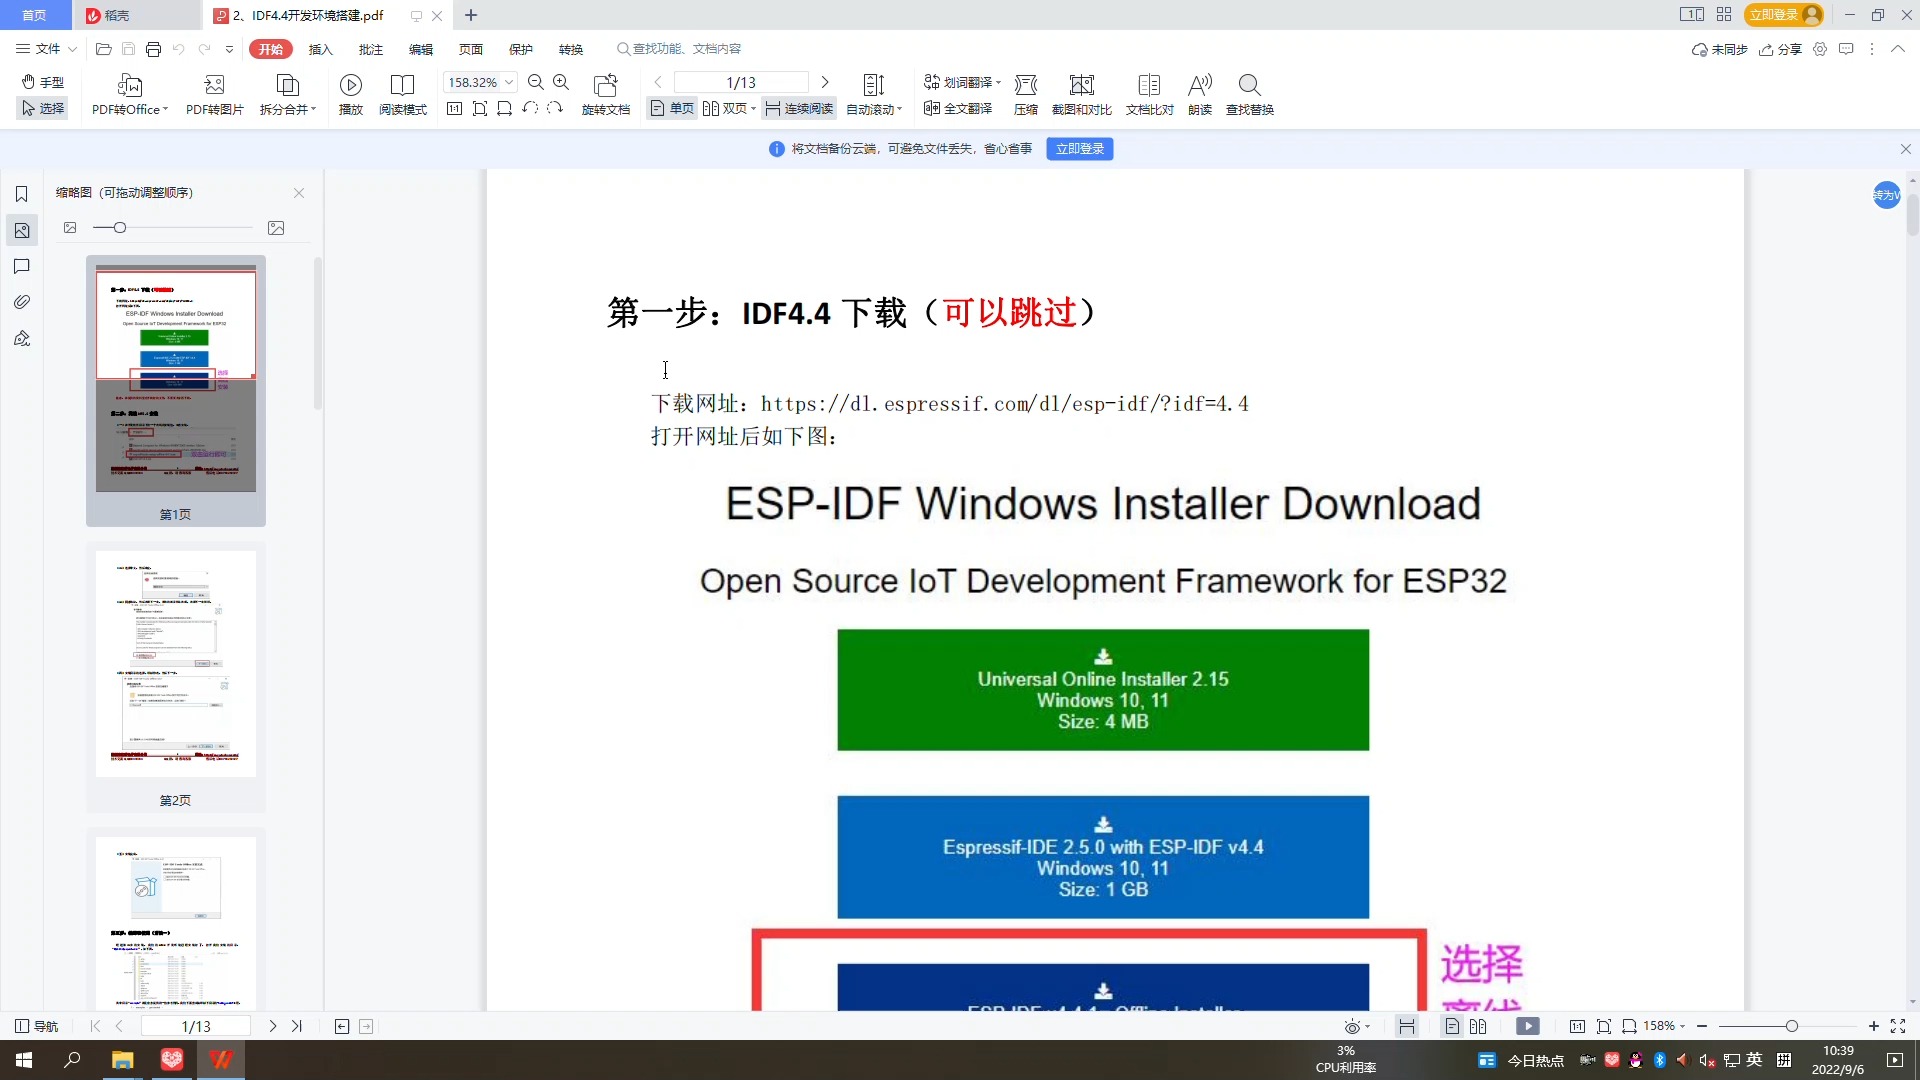Enable 连续阅读 continuous reading mode
Image resolution: width=1920 pixels, height=1080 pixels.
pyautogui.click(x=798, y=108)
